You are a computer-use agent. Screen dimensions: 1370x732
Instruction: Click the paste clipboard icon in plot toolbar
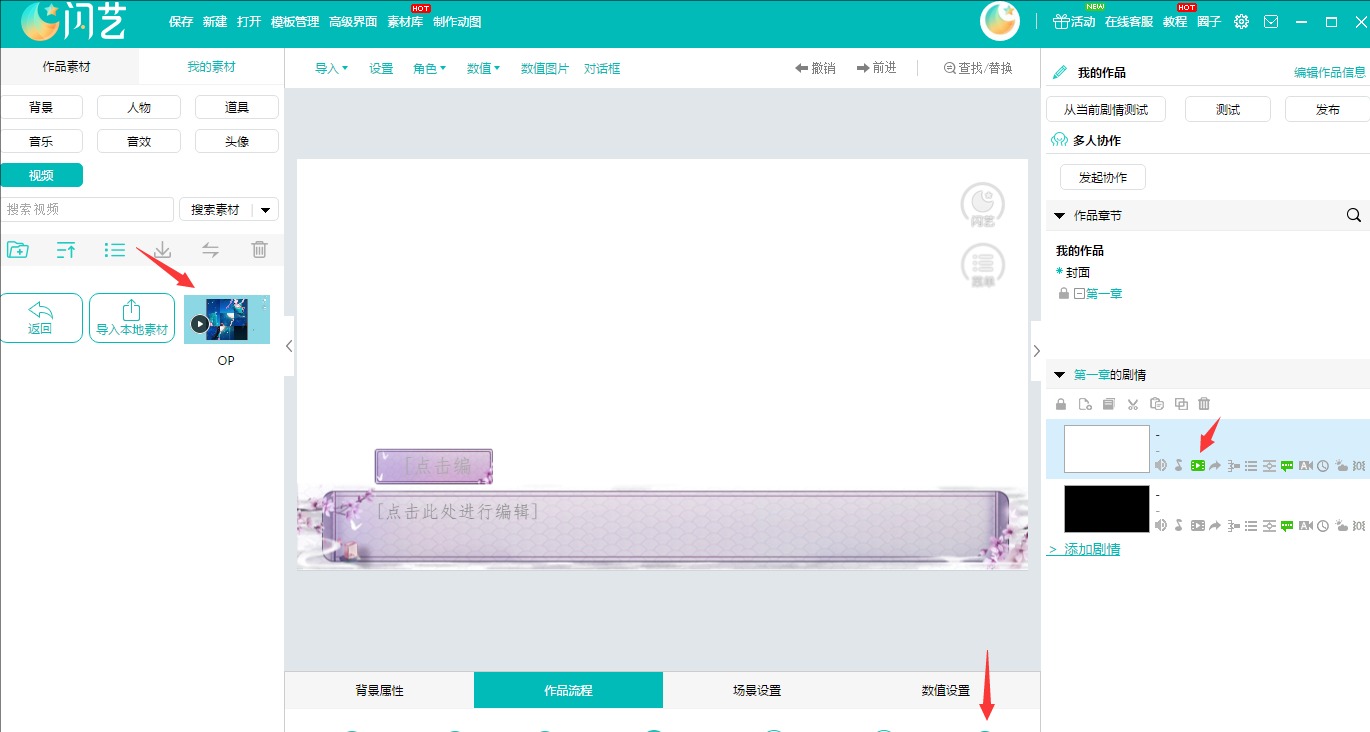(1157, 404)
